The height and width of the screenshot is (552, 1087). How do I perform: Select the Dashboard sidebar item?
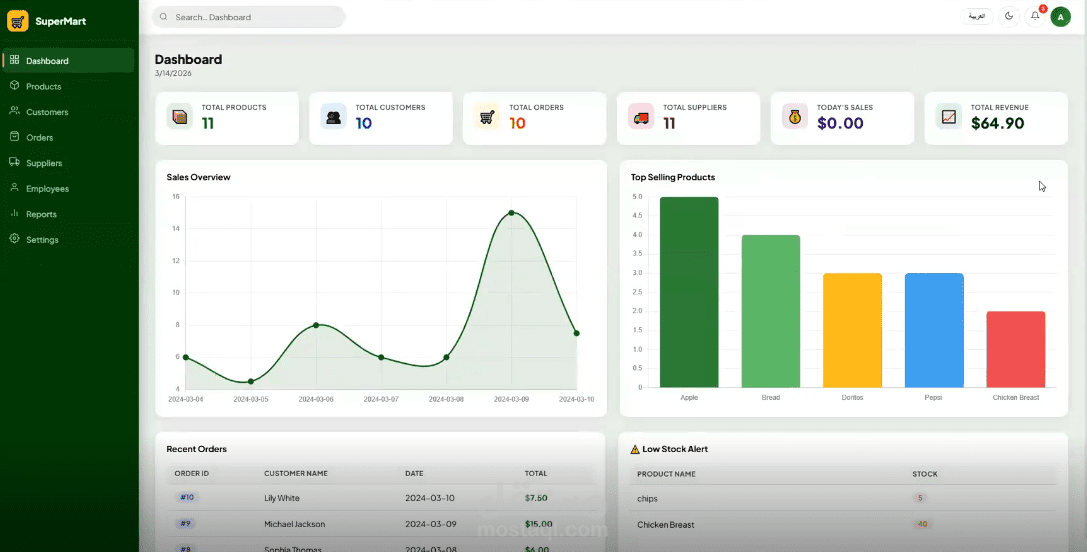[68, 60]
